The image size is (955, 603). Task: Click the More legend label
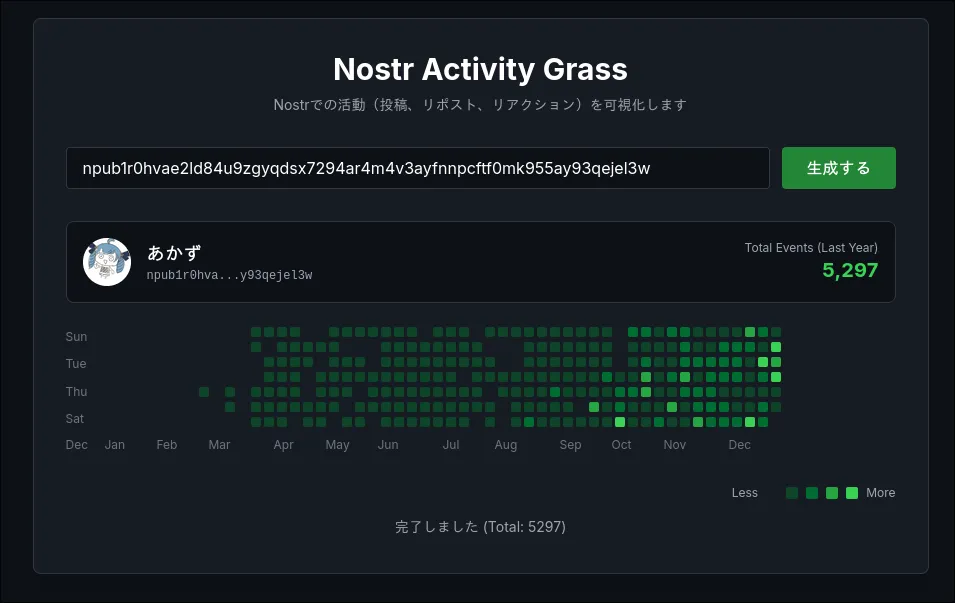click(880, 493)
